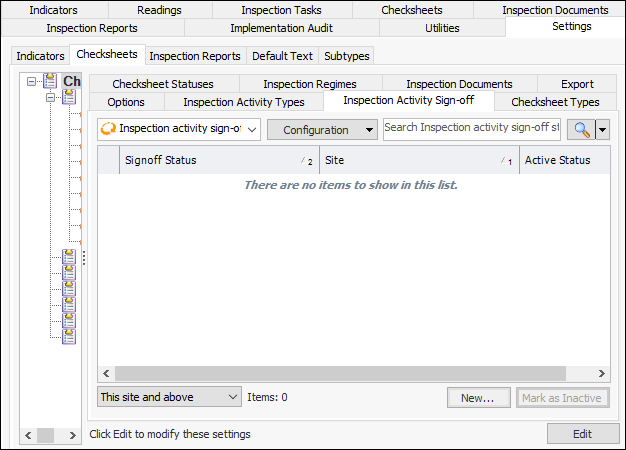Select the Inspection Reports settings sub-tab
The image size is (626, 450).
[195, 56]
